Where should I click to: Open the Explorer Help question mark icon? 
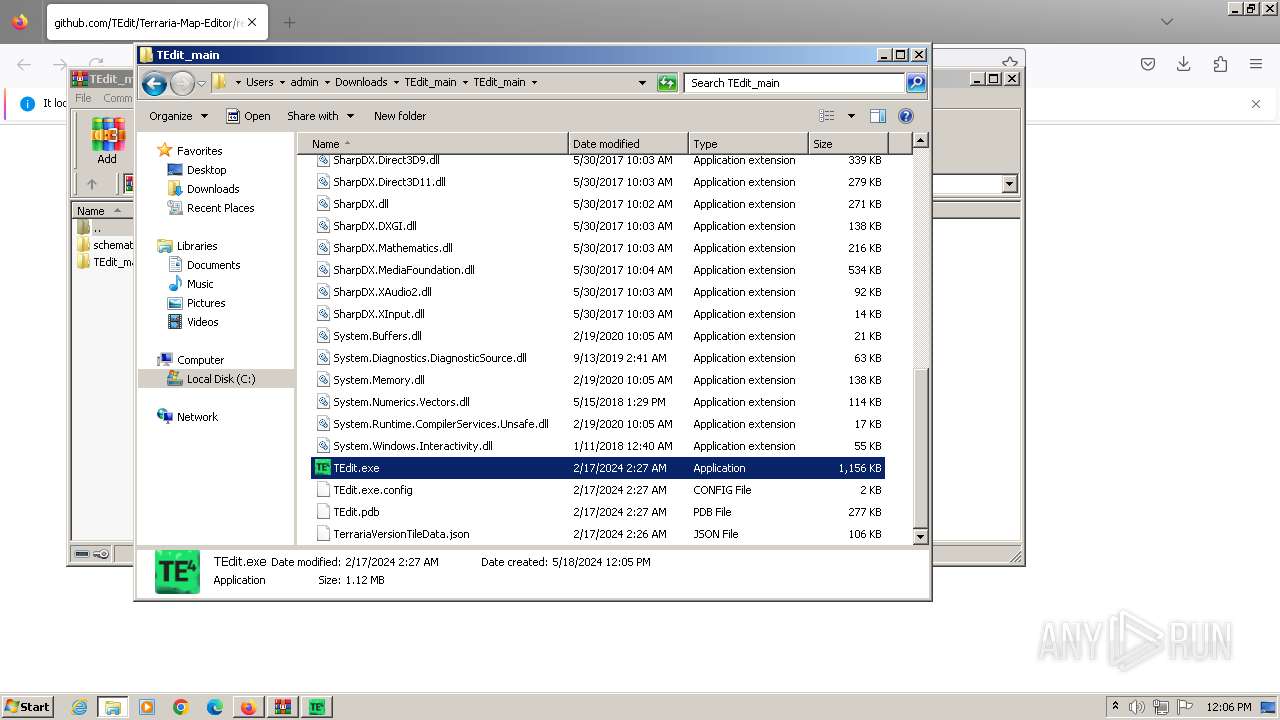[906, 116]
